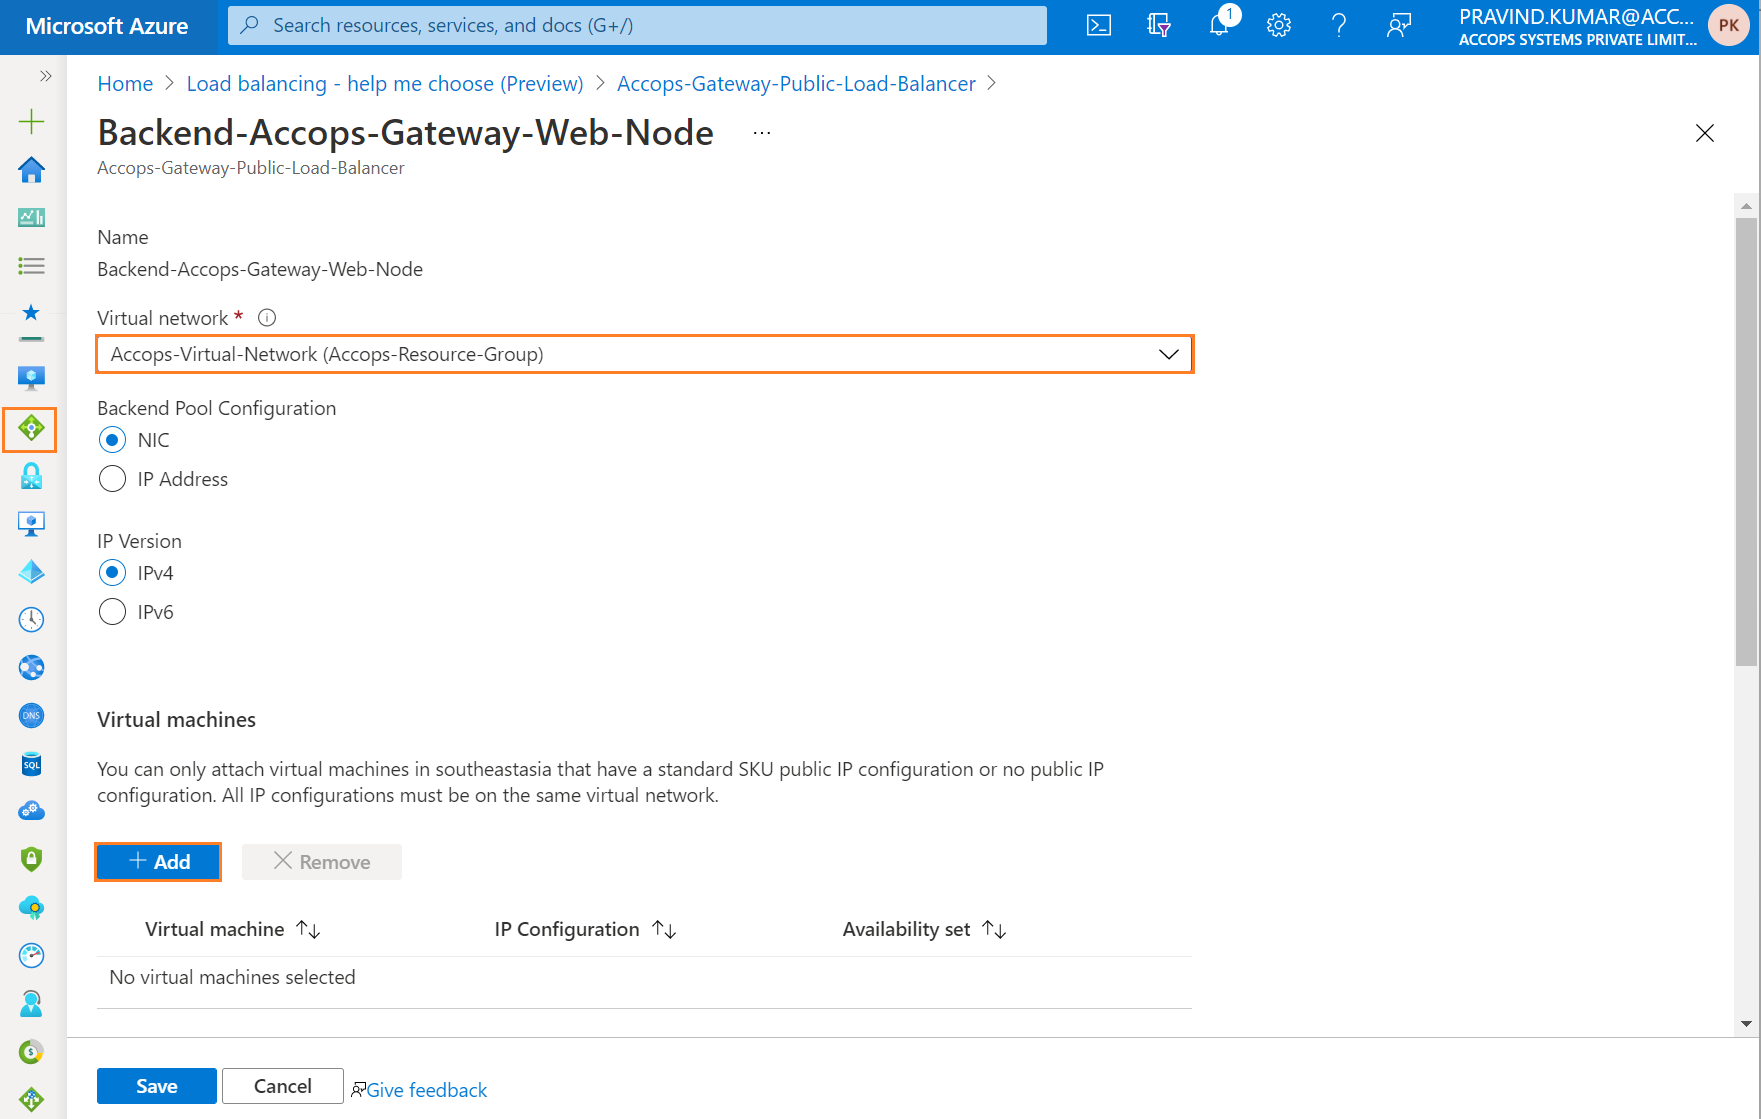Screen dimensions: 1761x1119
Task: Open the notifications bell
Action: 1219,26
